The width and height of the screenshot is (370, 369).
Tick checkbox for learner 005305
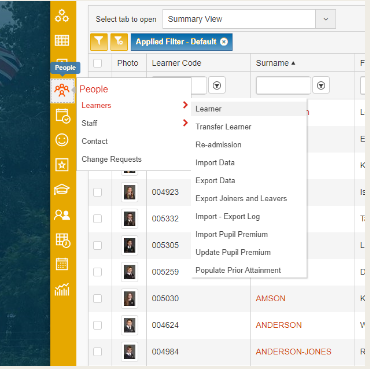click(x=97, y=245)
